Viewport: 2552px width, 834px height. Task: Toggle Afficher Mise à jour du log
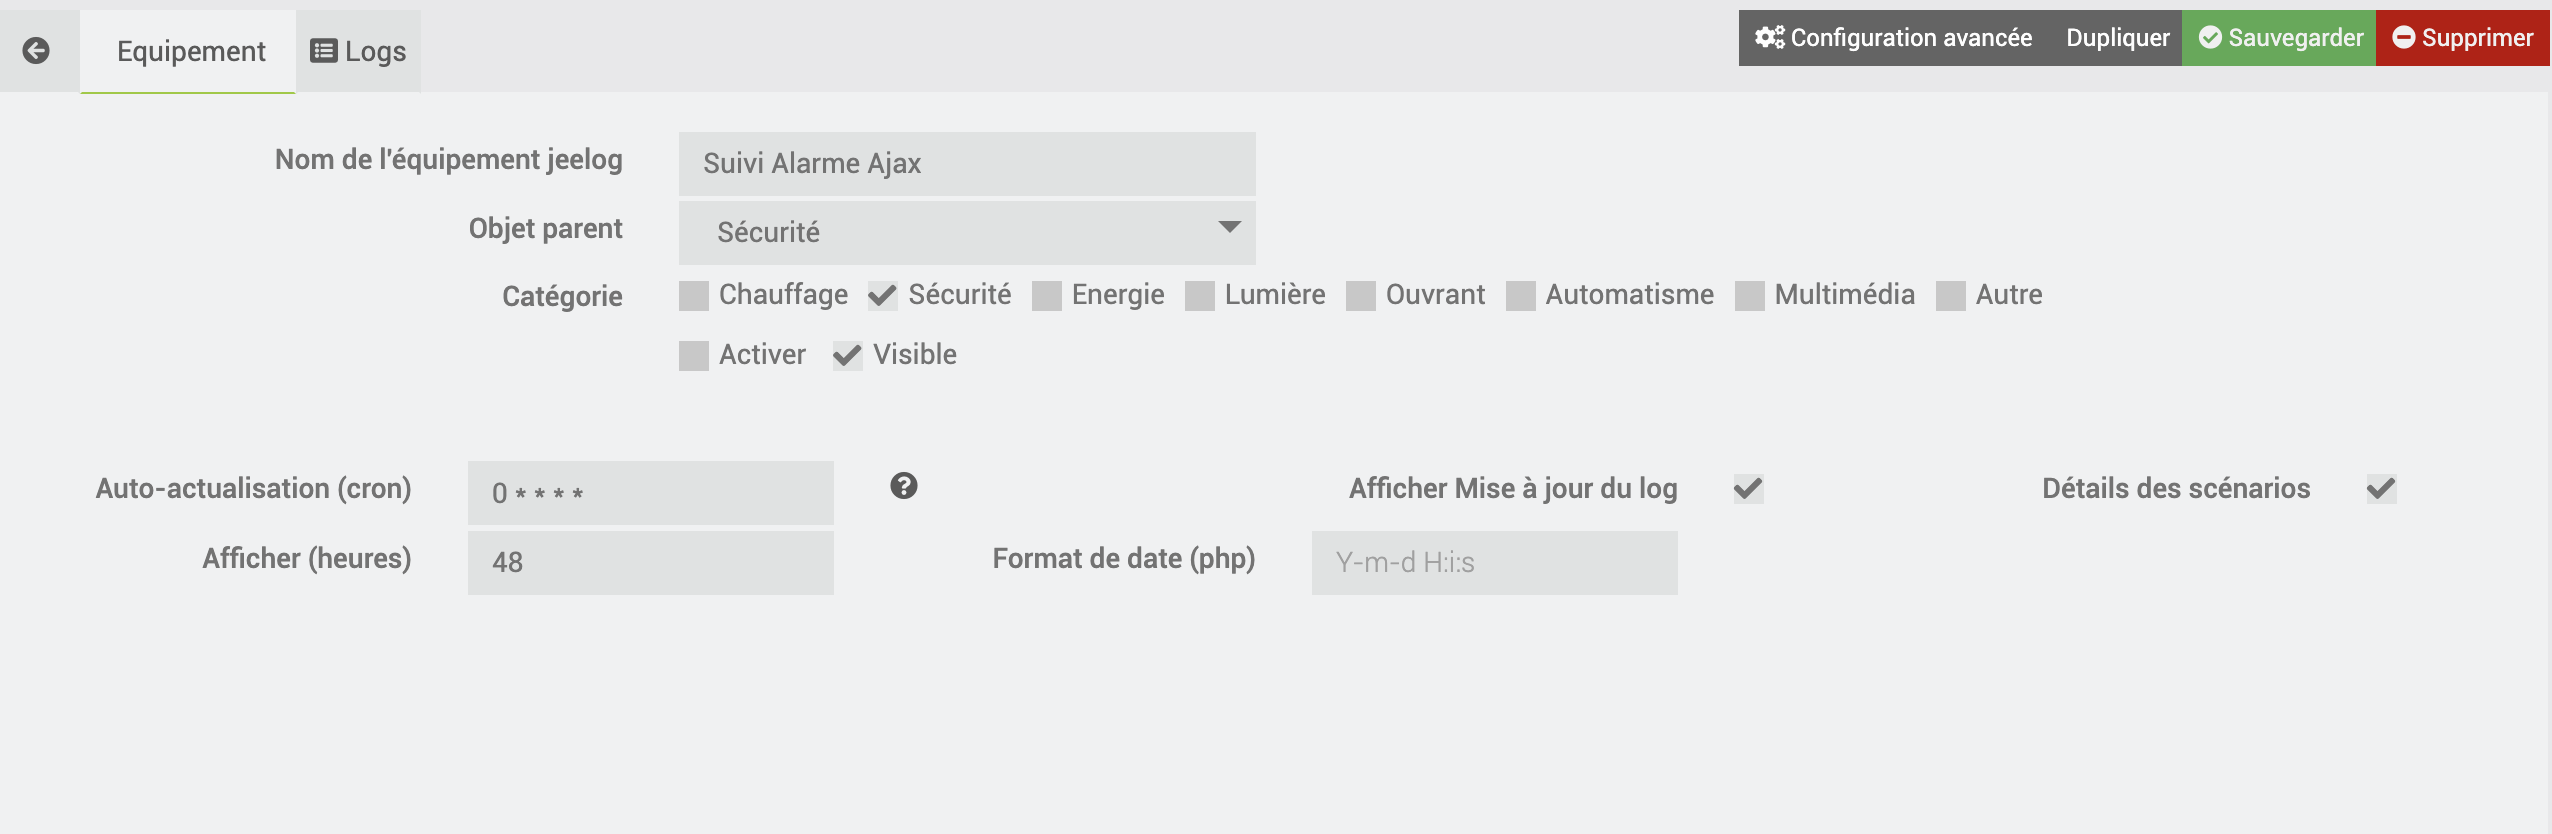(1748, 489)
